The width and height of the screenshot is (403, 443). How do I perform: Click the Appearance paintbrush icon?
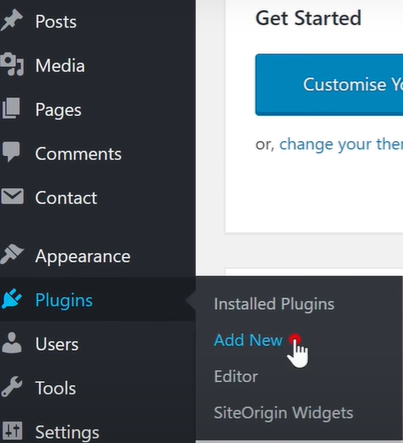click(12, 254)
